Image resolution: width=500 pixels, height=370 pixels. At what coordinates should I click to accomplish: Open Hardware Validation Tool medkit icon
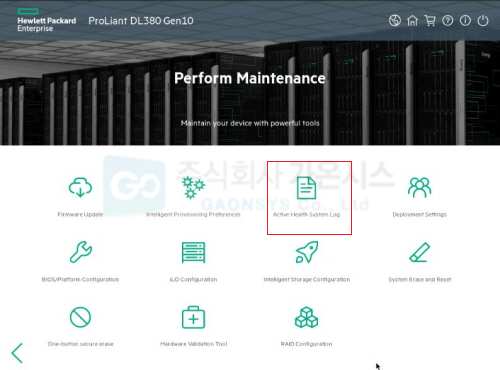click(x=193, y=317)
